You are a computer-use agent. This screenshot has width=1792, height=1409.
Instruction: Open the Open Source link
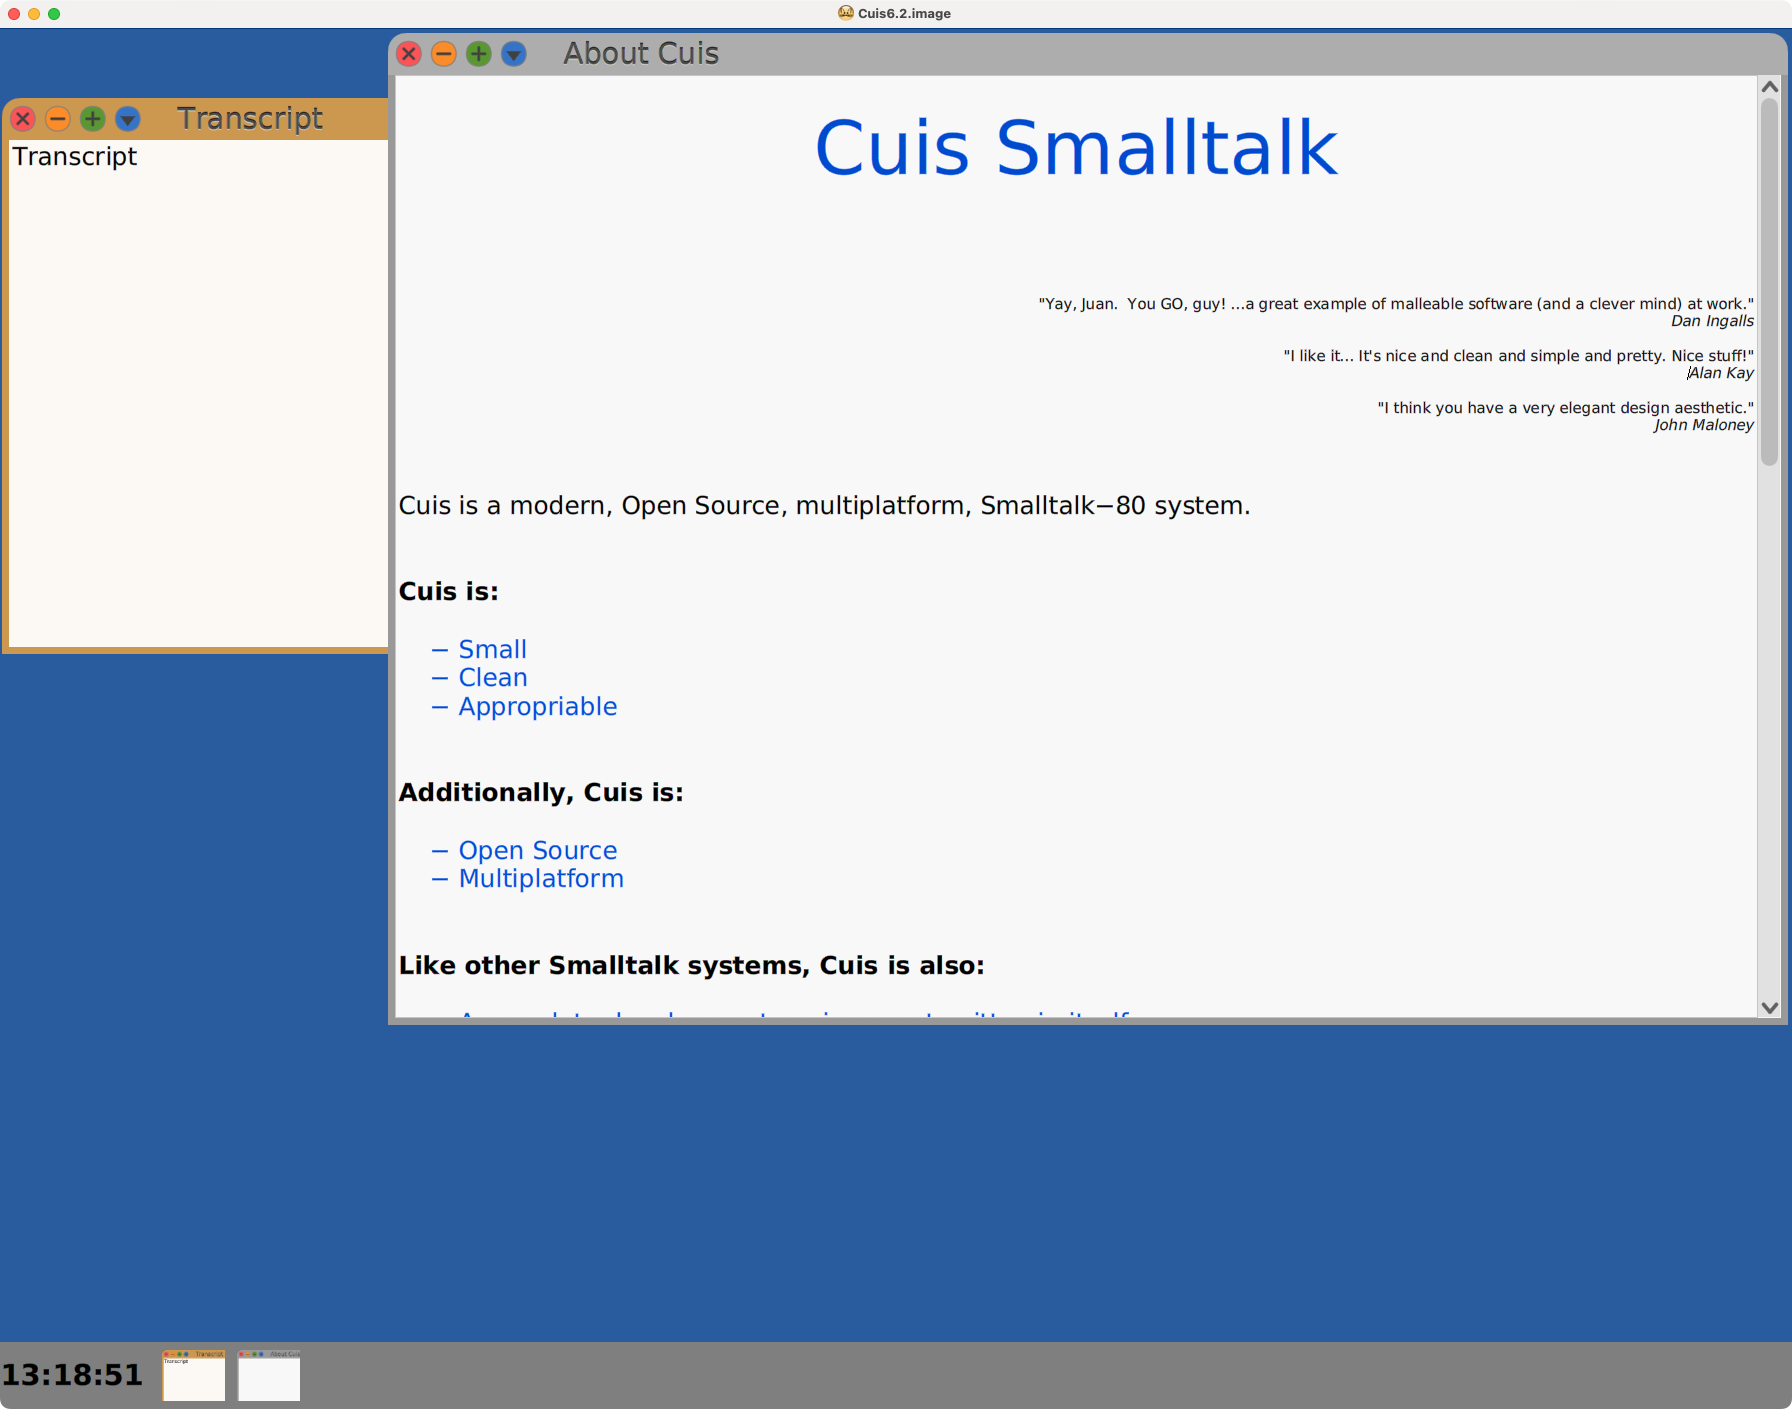[x=538, y=850]
